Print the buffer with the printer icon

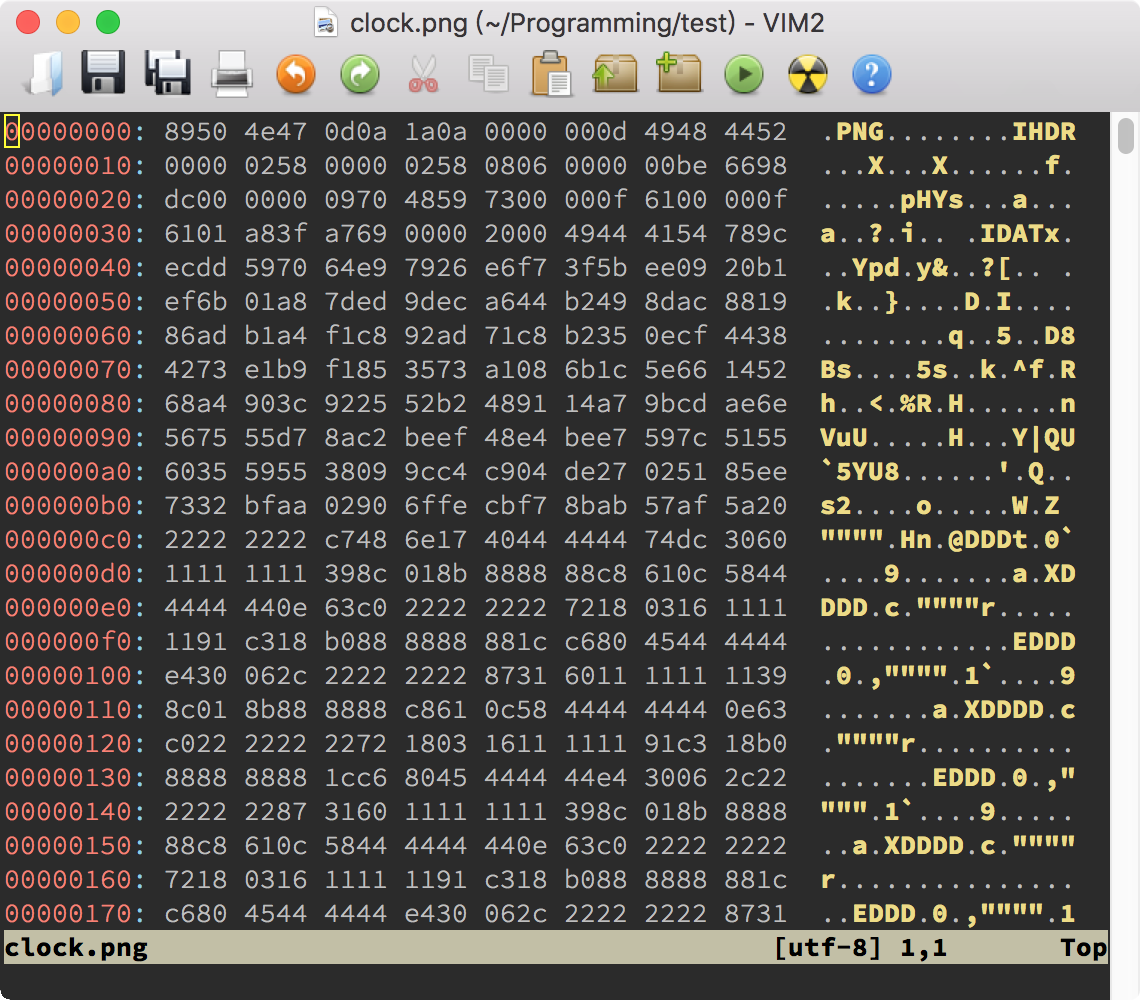click(x=231, y=75)
